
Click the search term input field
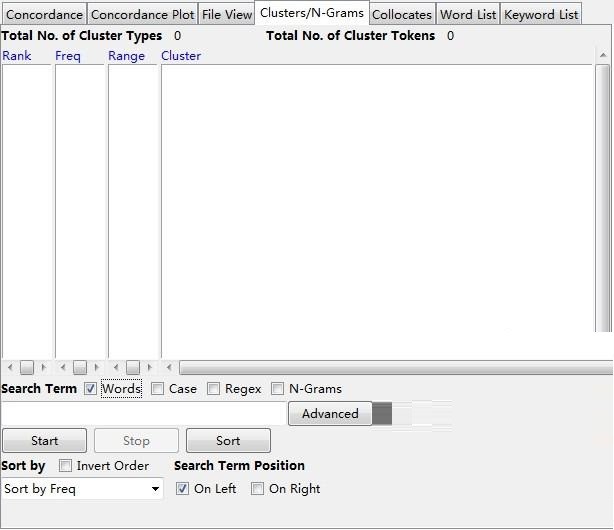[144, 413]
